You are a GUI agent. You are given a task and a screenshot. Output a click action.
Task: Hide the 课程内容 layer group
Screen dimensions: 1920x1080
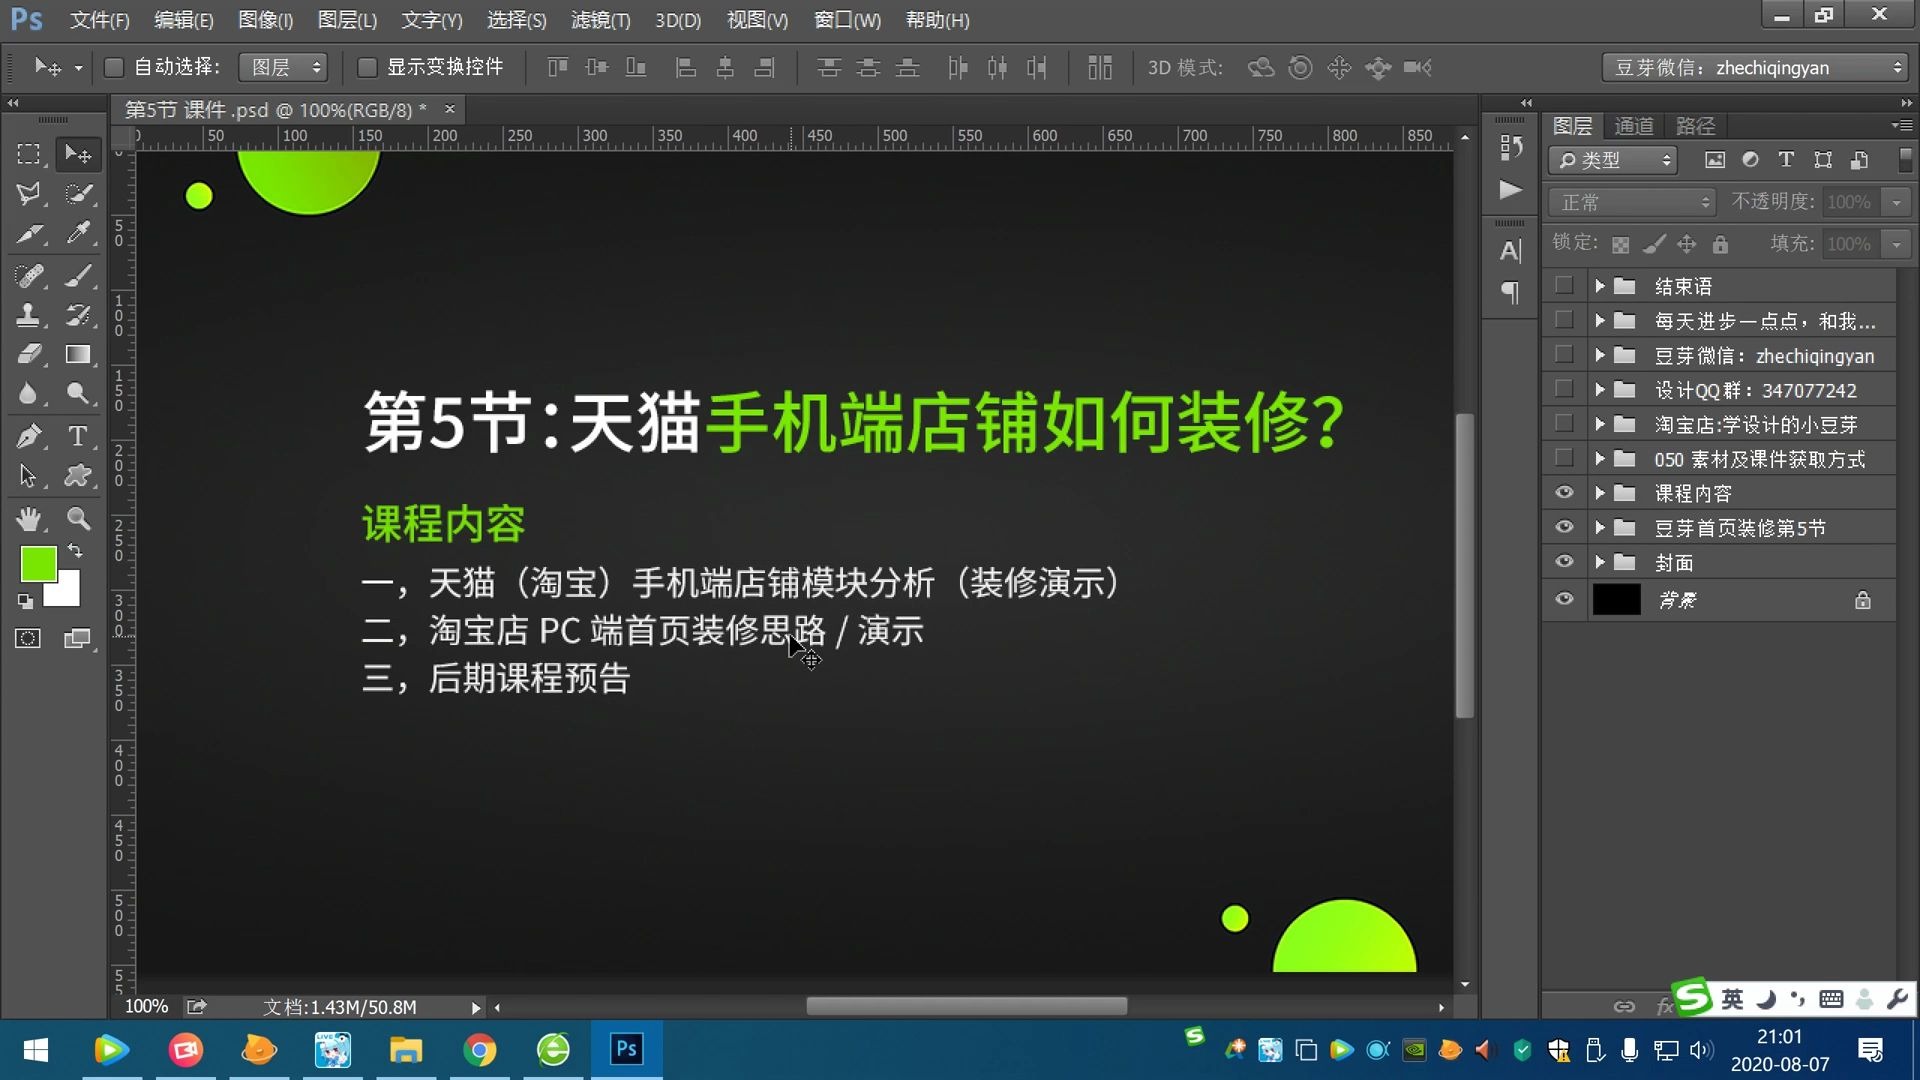tap(1564, 493)
